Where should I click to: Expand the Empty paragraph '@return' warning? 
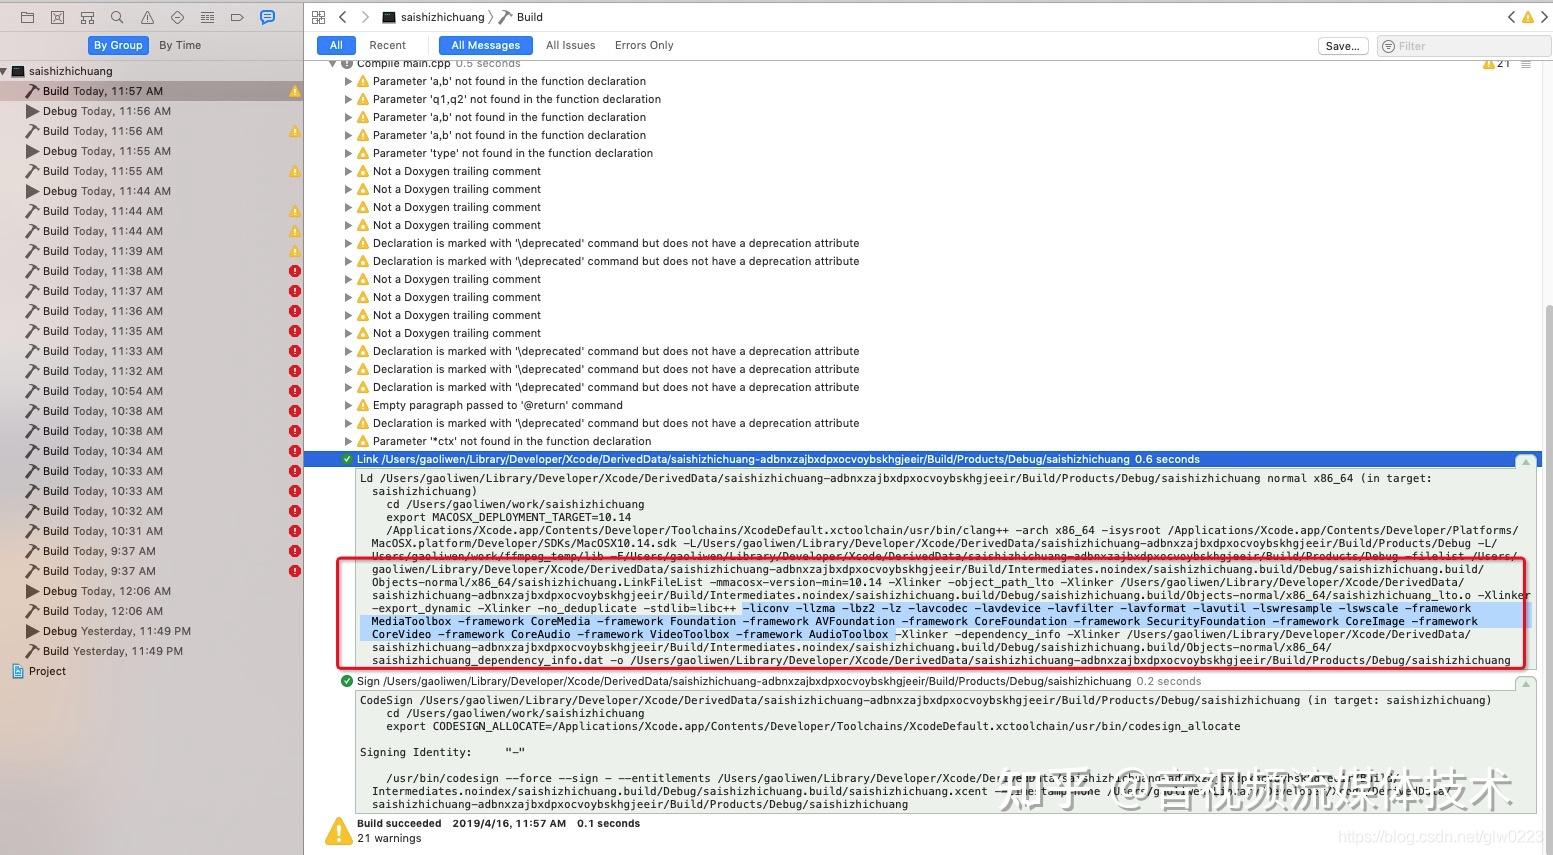coord(349,405)
